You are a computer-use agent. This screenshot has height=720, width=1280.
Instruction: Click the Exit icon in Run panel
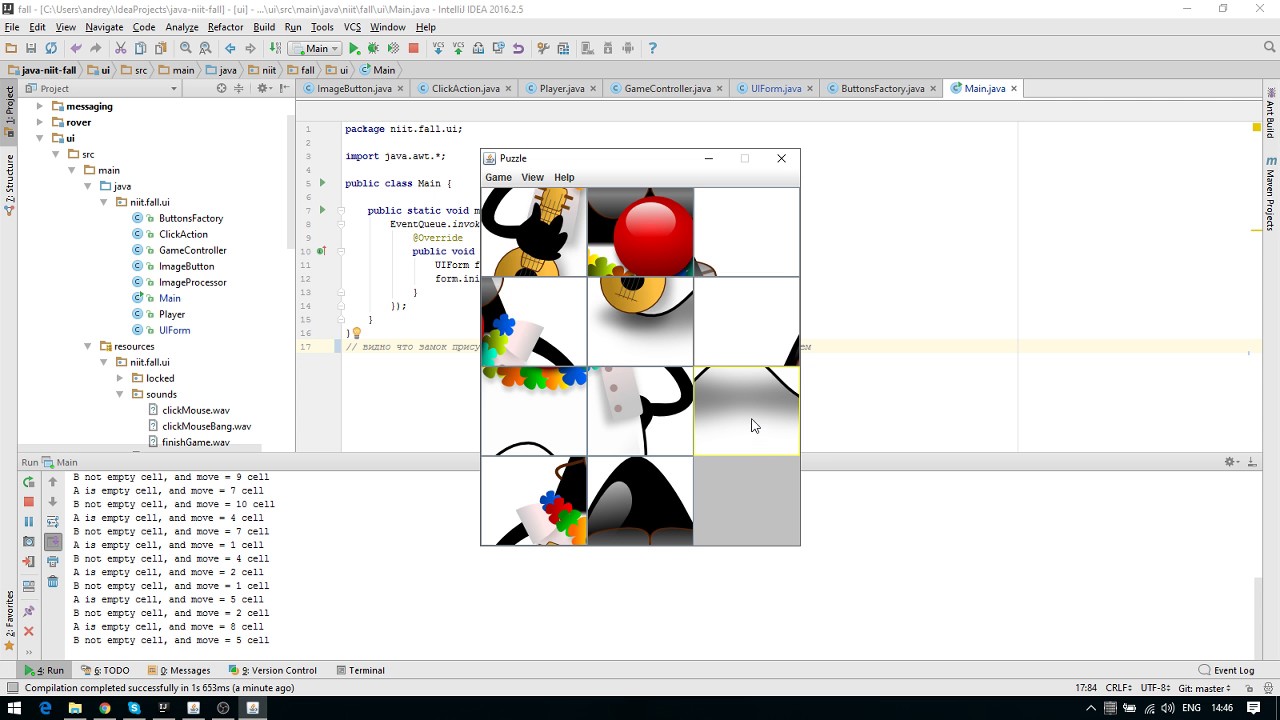coord(29,562)
